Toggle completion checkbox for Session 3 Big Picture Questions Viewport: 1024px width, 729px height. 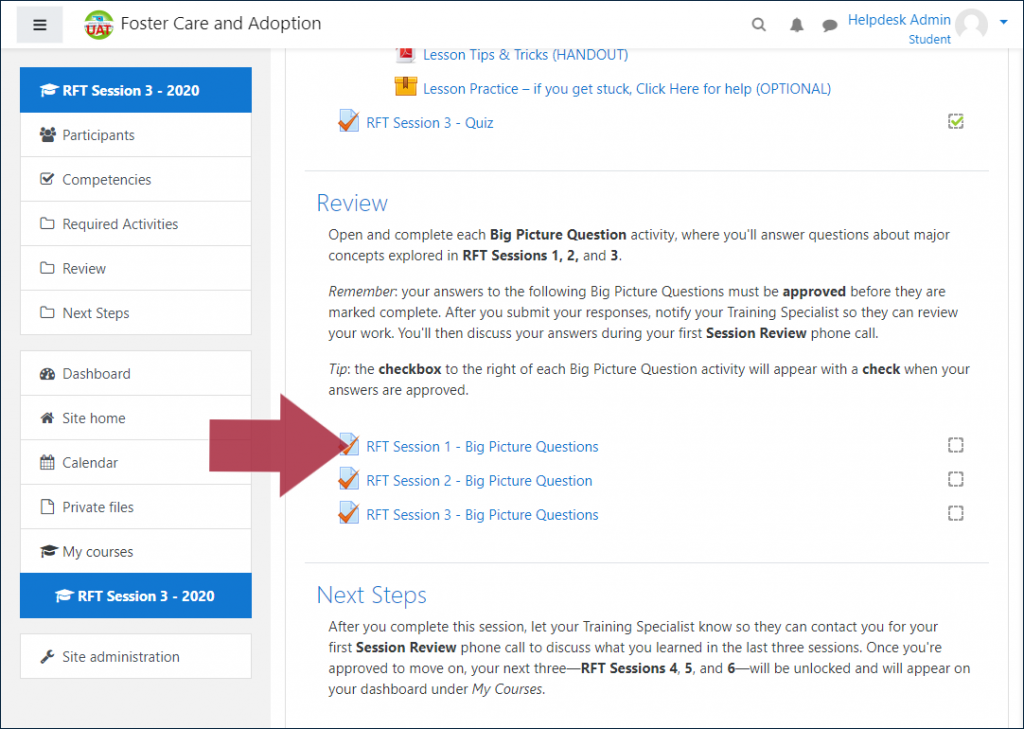coord(955,513)
